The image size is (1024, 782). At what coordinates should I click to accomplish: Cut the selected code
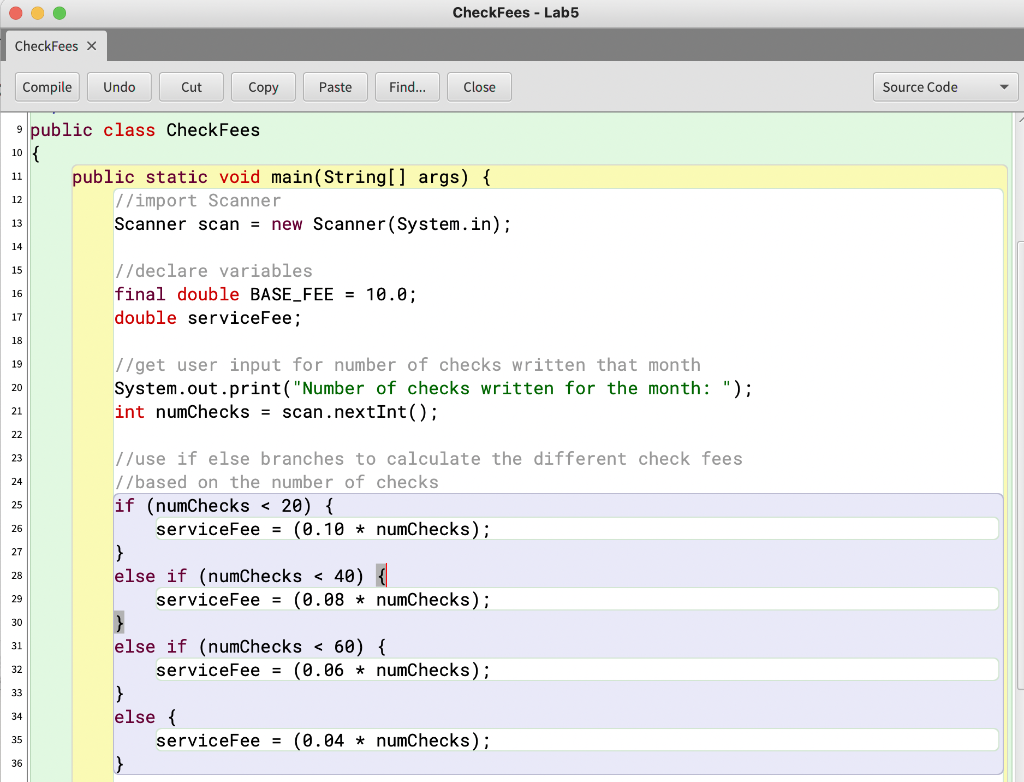tap(190, 87)
